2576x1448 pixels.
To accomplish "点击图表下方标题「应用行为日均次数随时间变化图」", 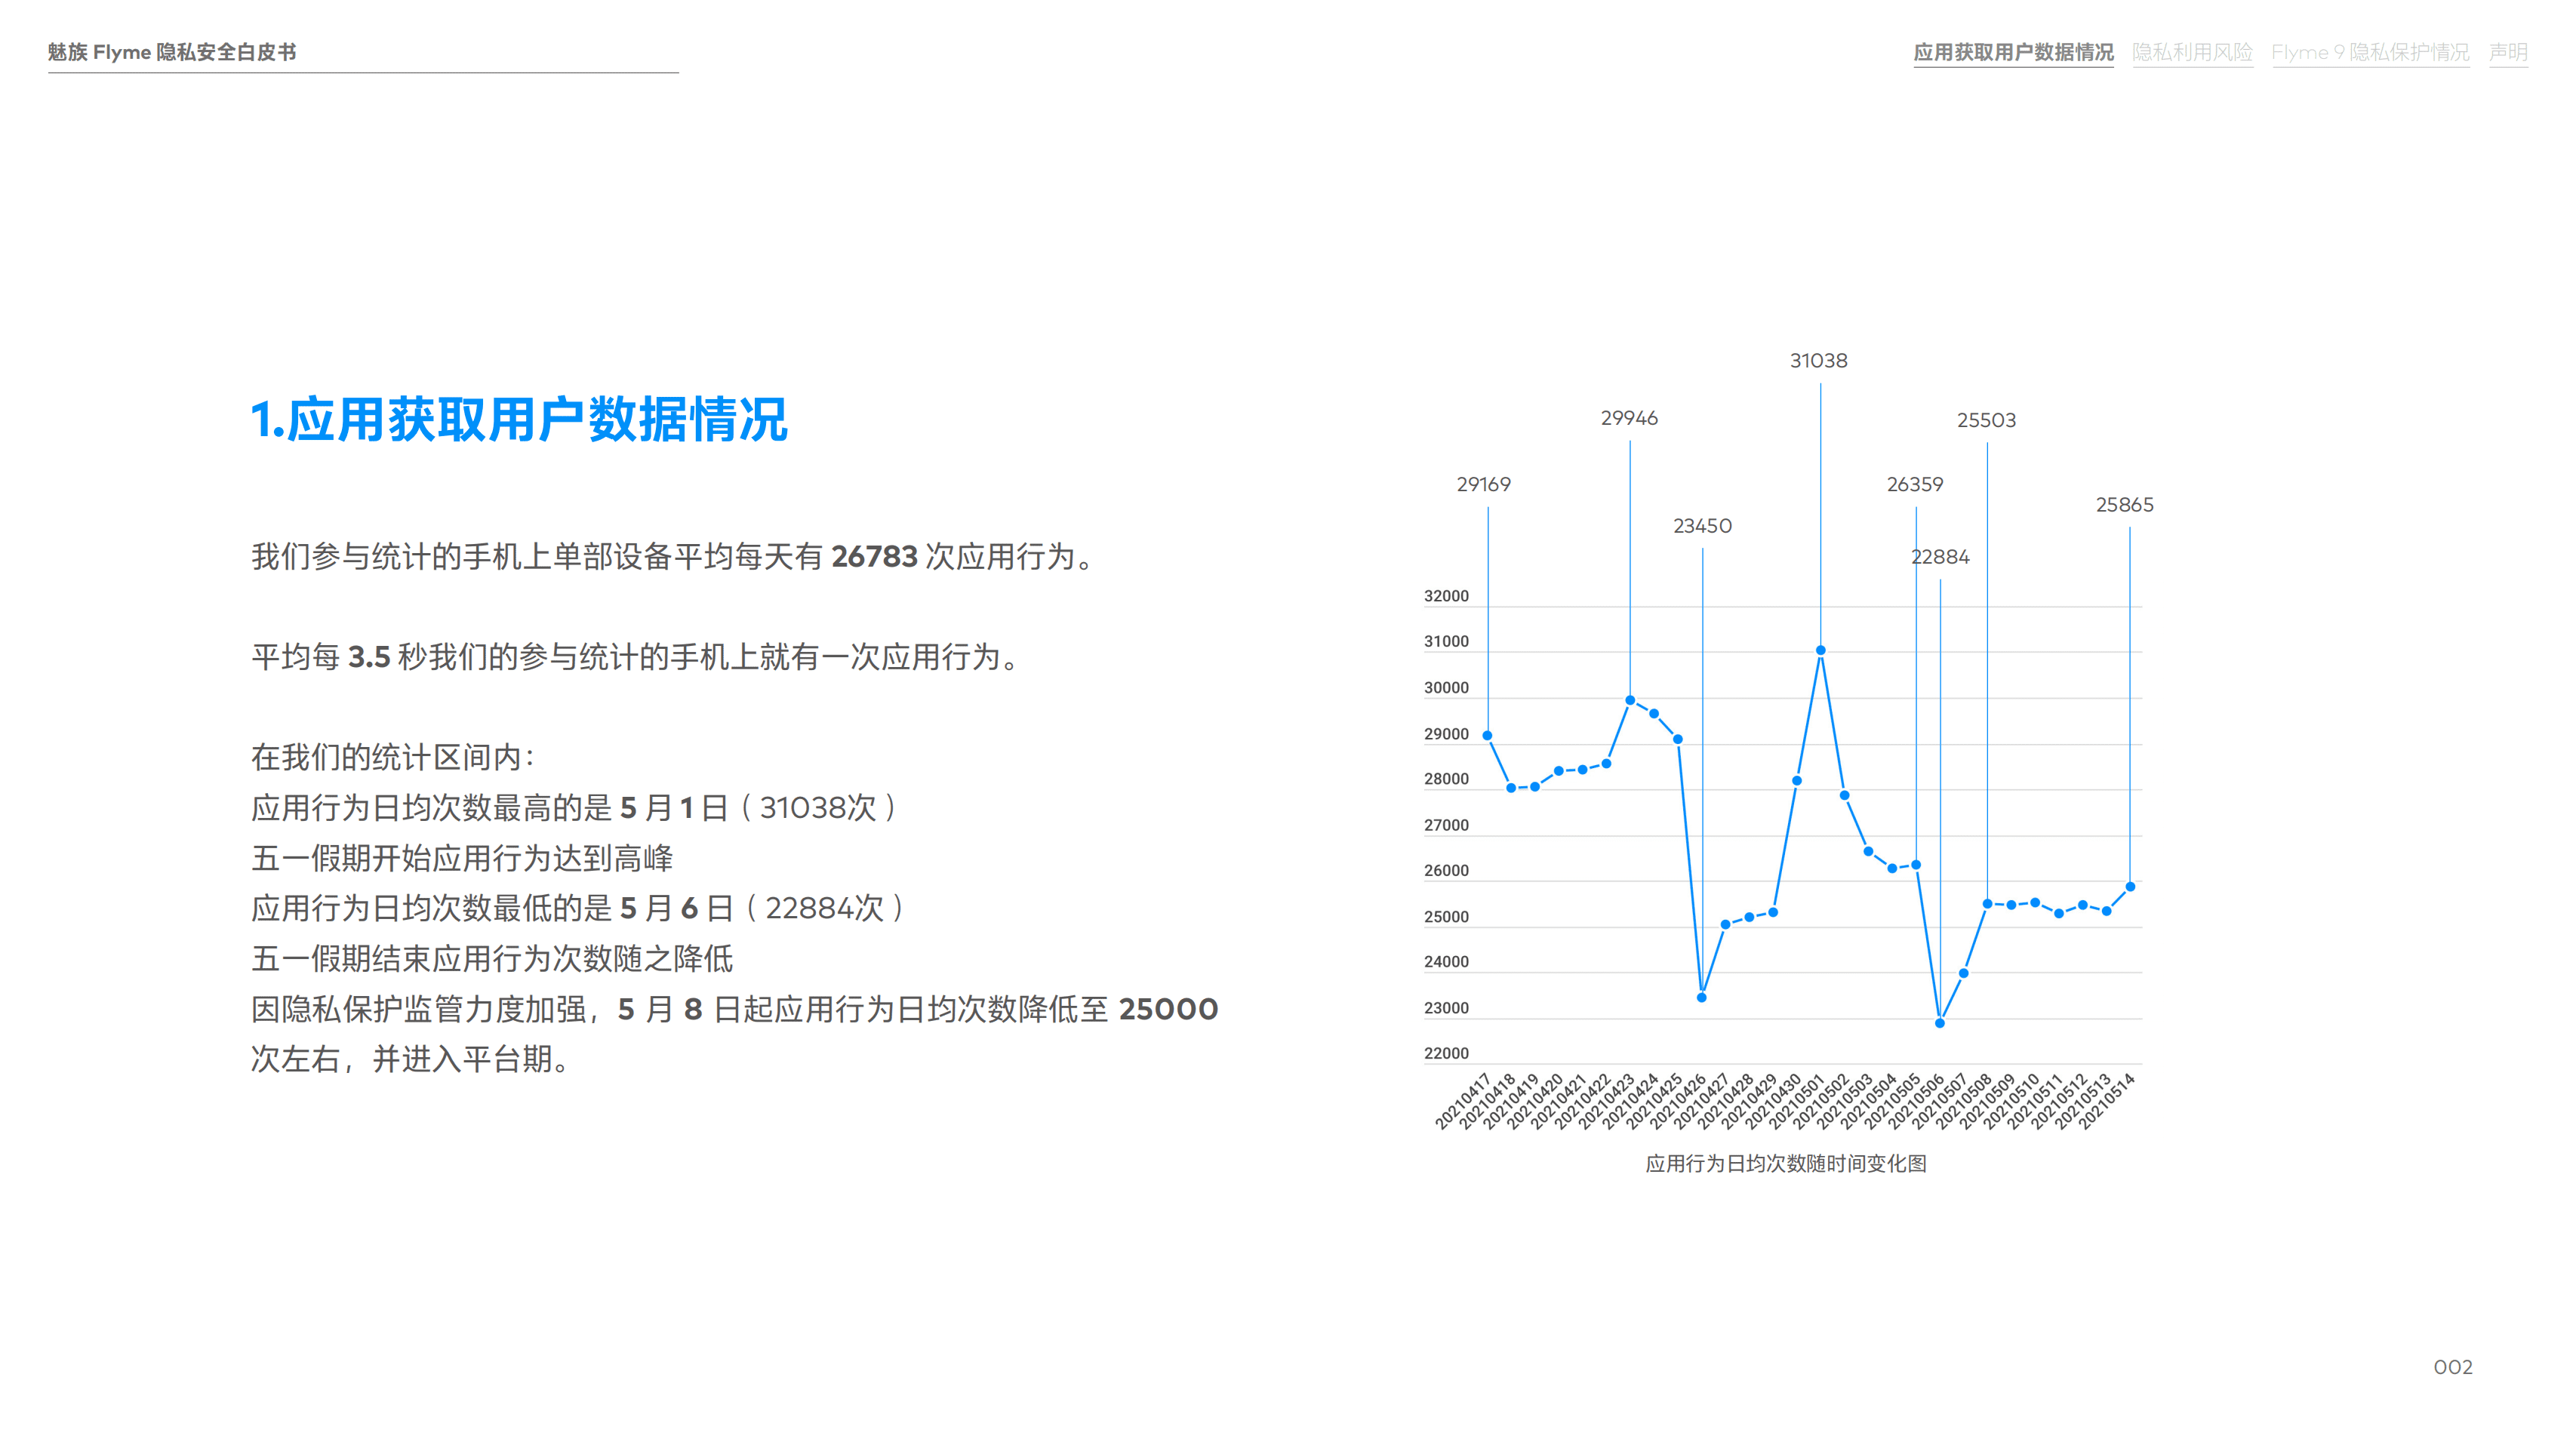I will click(x=1790, y=1164).
